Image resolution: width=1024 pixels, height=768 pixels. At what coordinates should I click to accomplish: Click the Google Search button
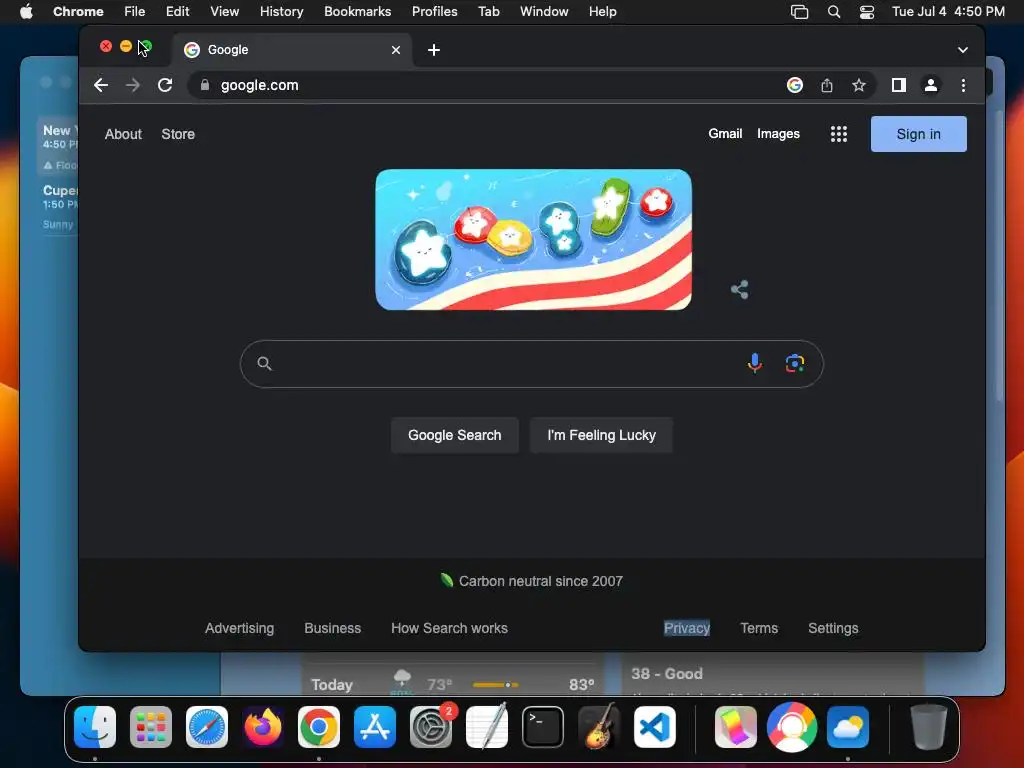[x=455, y=435]
